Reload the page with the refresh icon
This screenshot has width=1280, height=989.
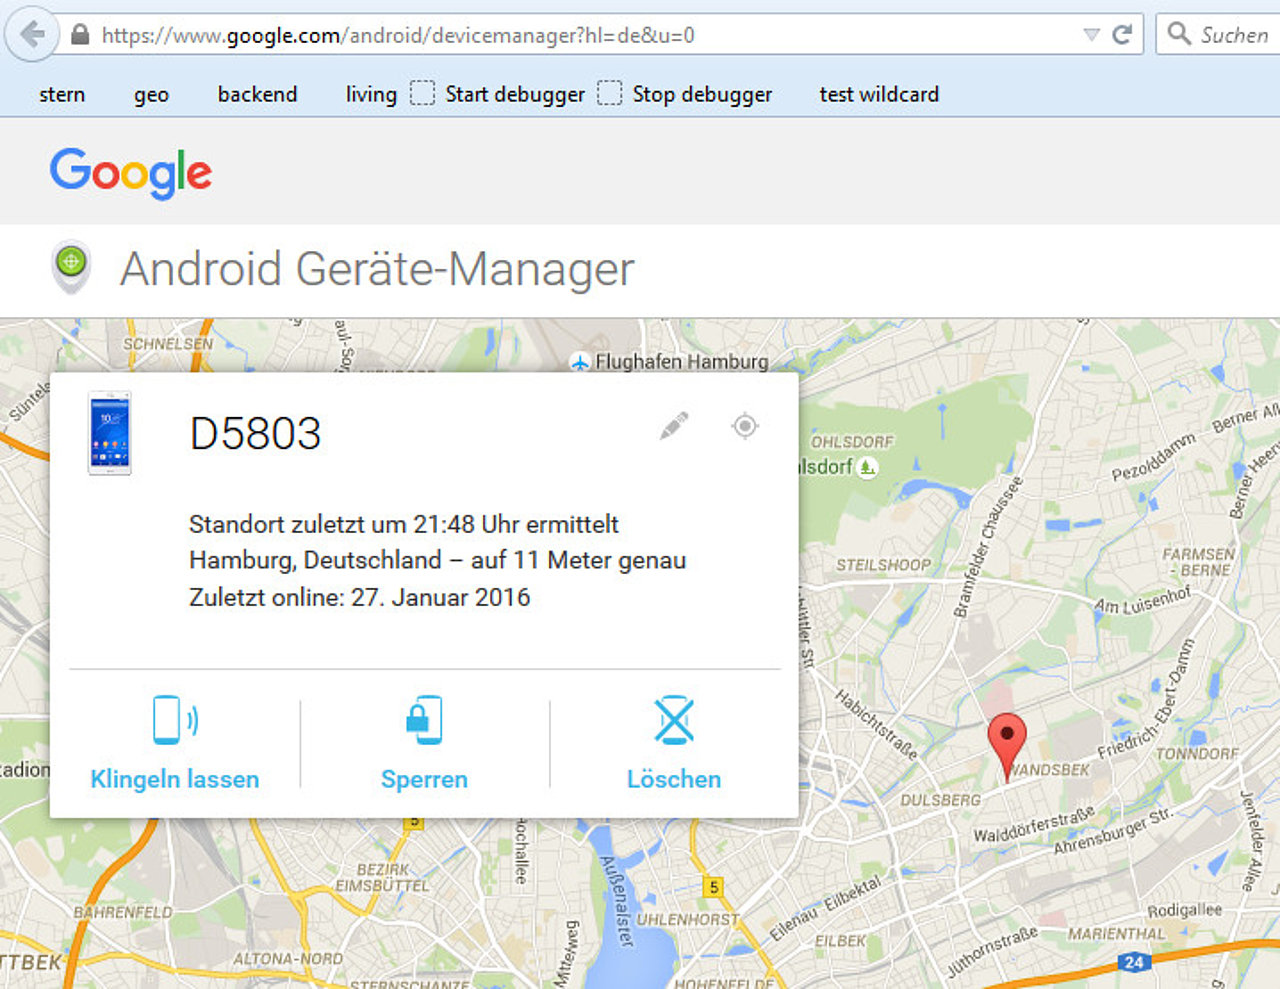pyautogui.click(x=1122, y=35)
